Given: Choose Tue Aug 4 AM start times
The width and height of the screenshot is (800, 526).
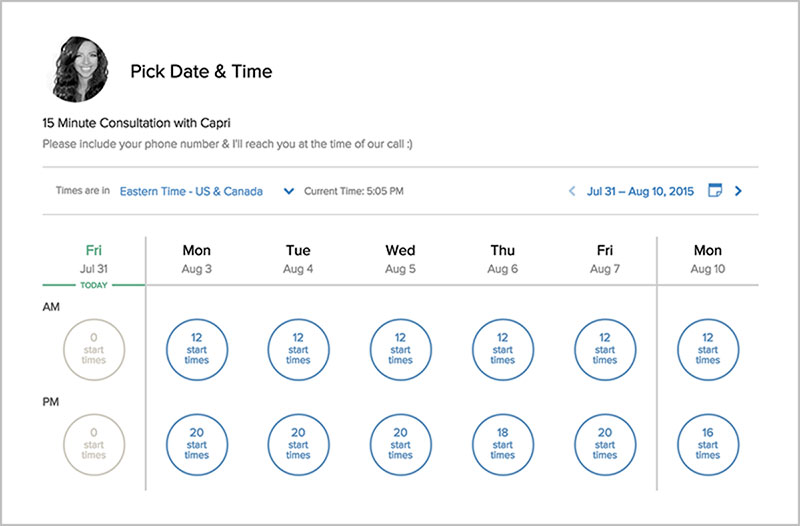Looking at the screenshot, I should pos(298,349).
